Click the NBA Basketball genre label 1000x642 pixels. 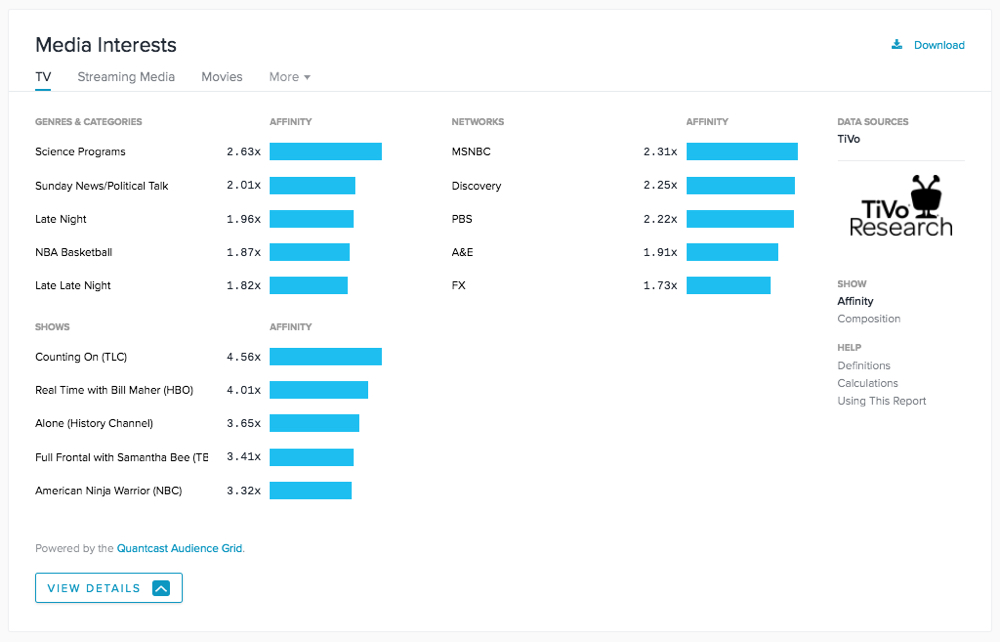[73, 252]
